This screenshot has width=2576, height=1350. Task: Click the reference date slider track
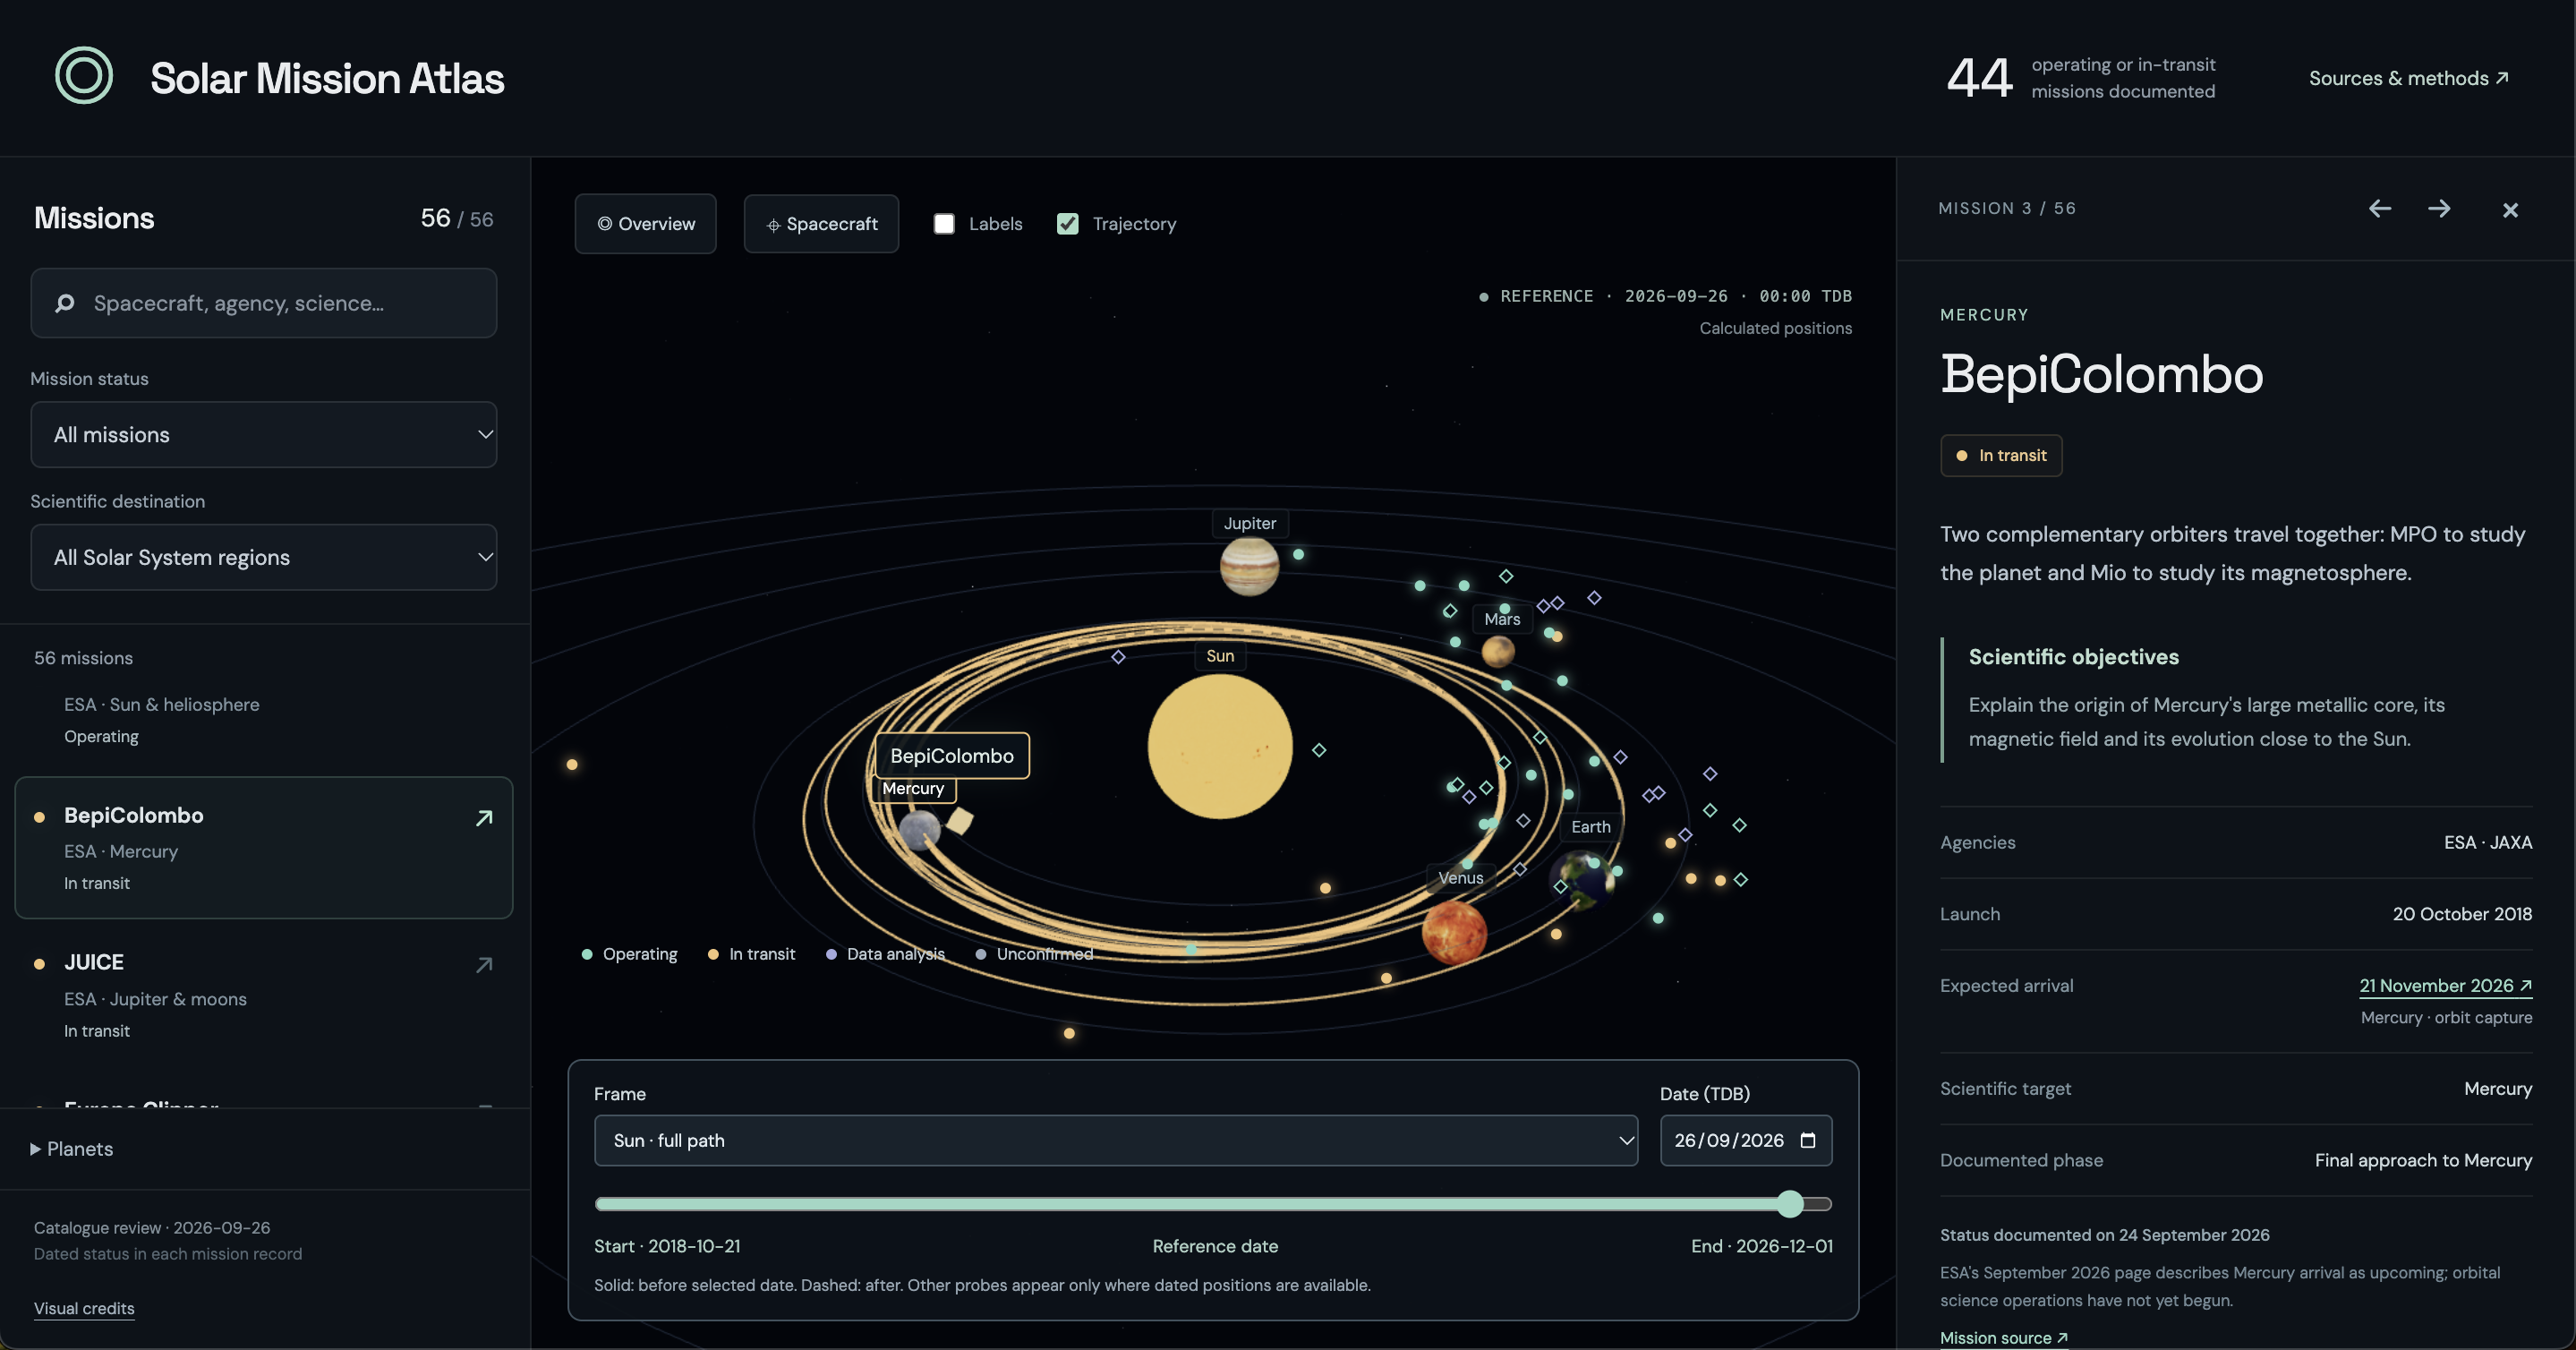coord(1213,1204)
